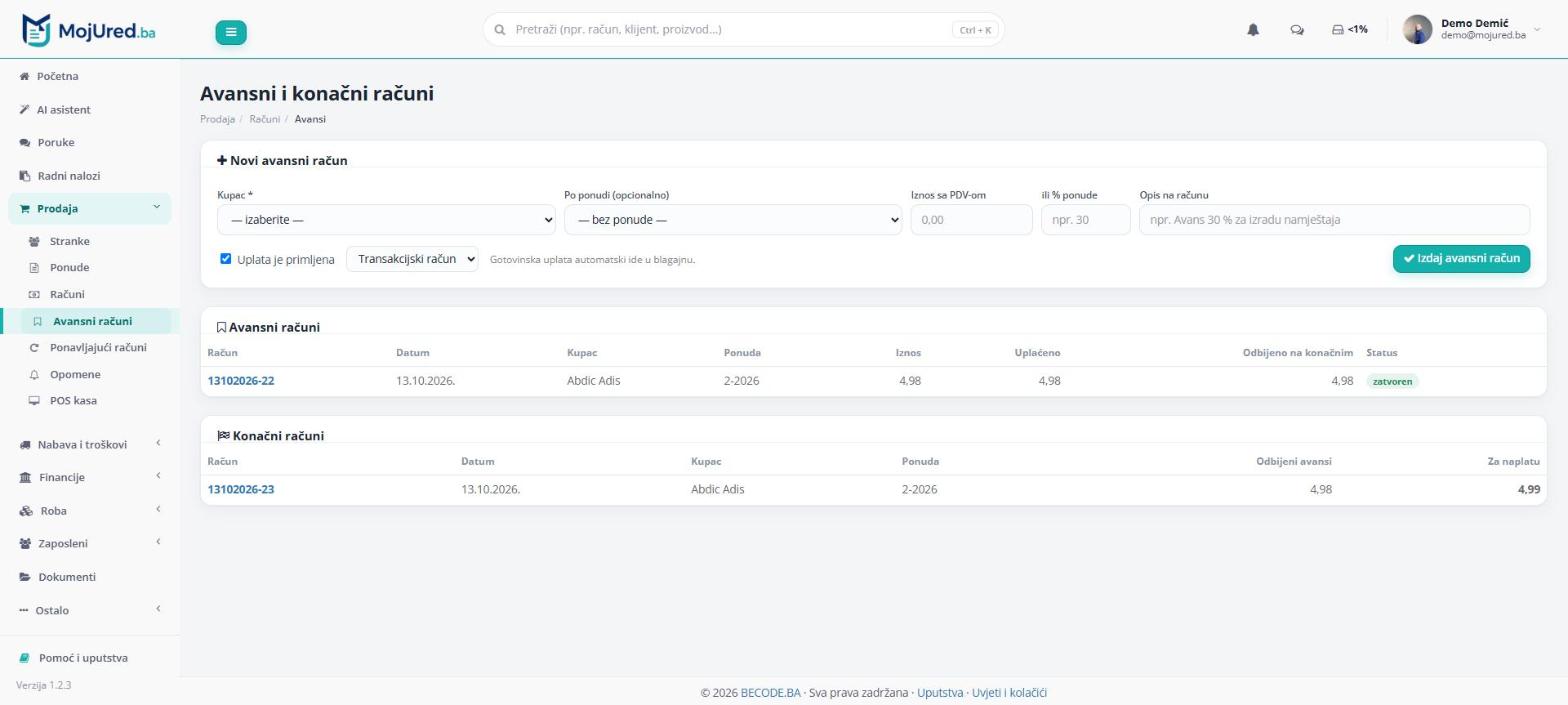Image resolution: width=1568 pixels, height=705 pixels.
Task: Open the chat messages icon in header
Action: (1297, 30)
